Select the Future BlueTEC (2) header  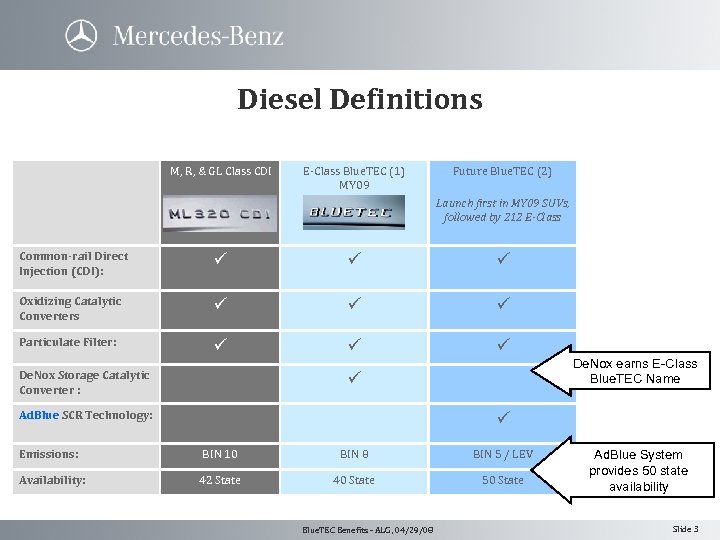point(502,171)
